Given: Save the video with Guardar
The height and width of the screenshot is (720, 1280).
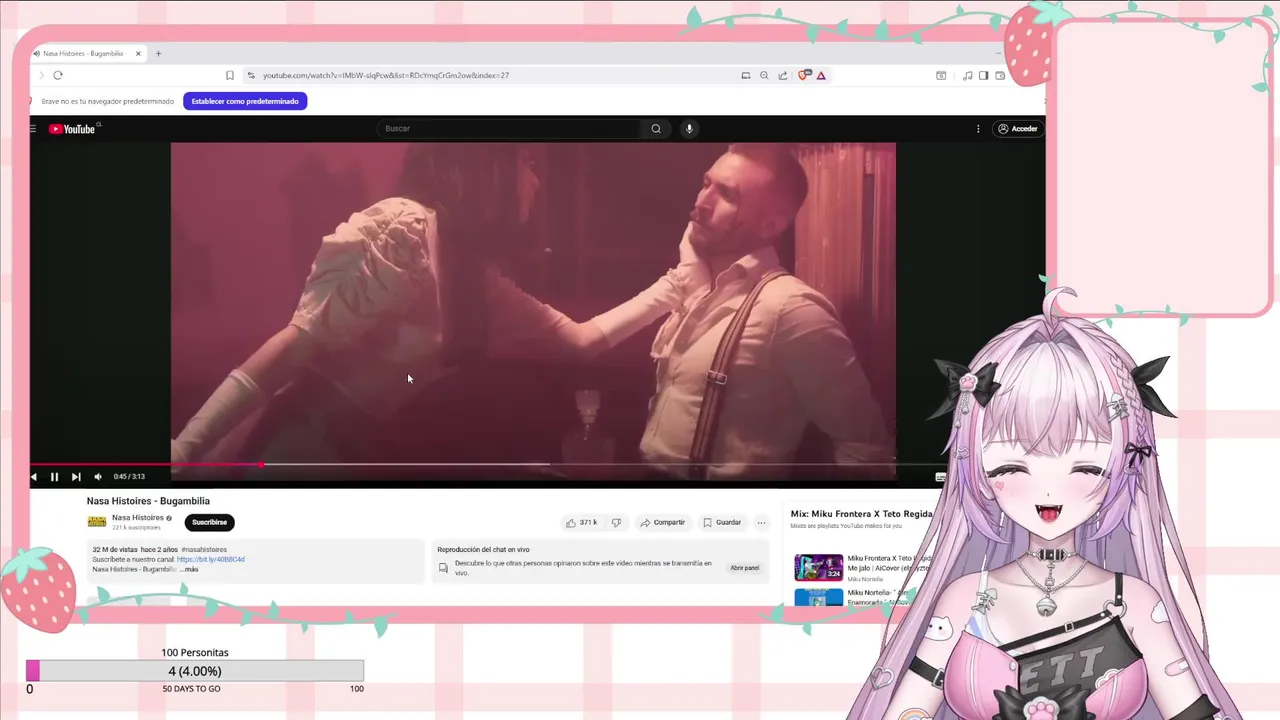Looking at the screenshot, I should pyautogui.click(x=722, y=522).
